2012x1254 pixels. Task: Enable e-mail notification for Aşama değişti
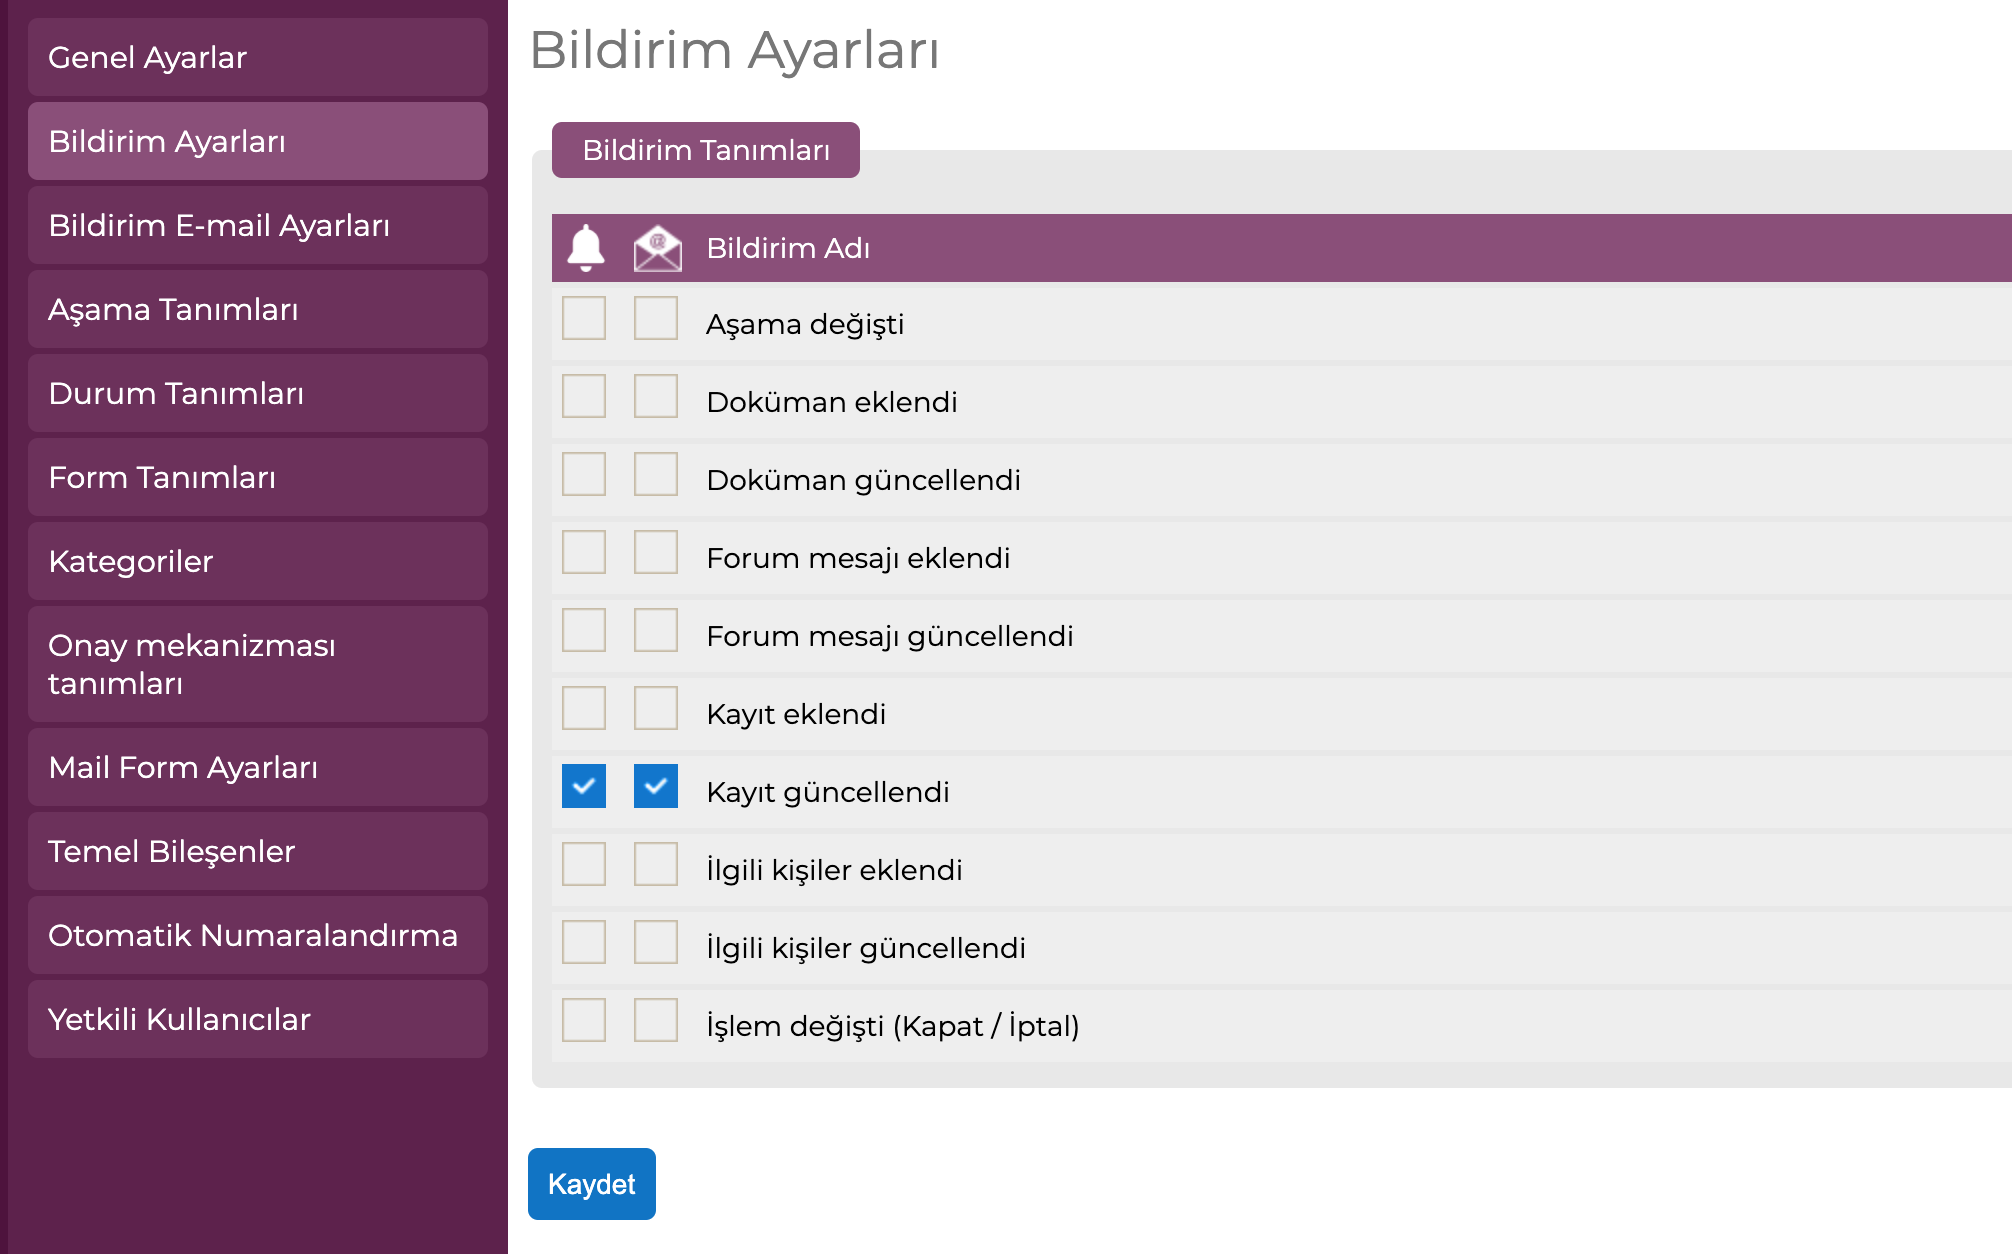pos(656,318)
